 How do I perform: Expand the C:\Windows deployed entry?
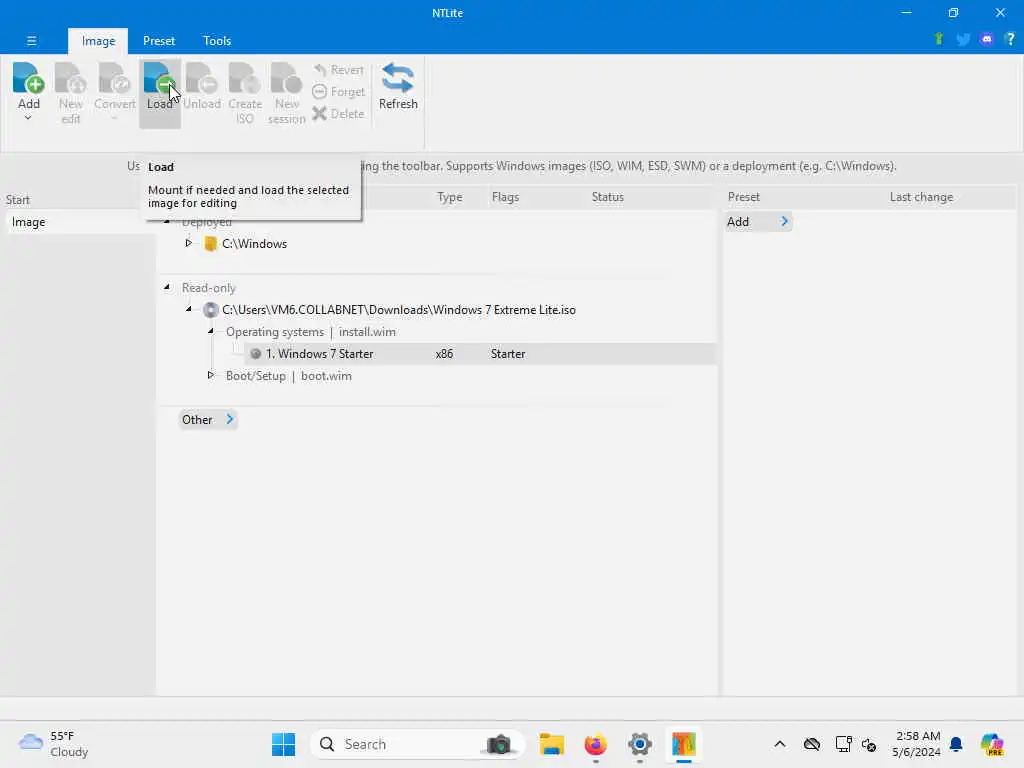(x=189, y=243)
